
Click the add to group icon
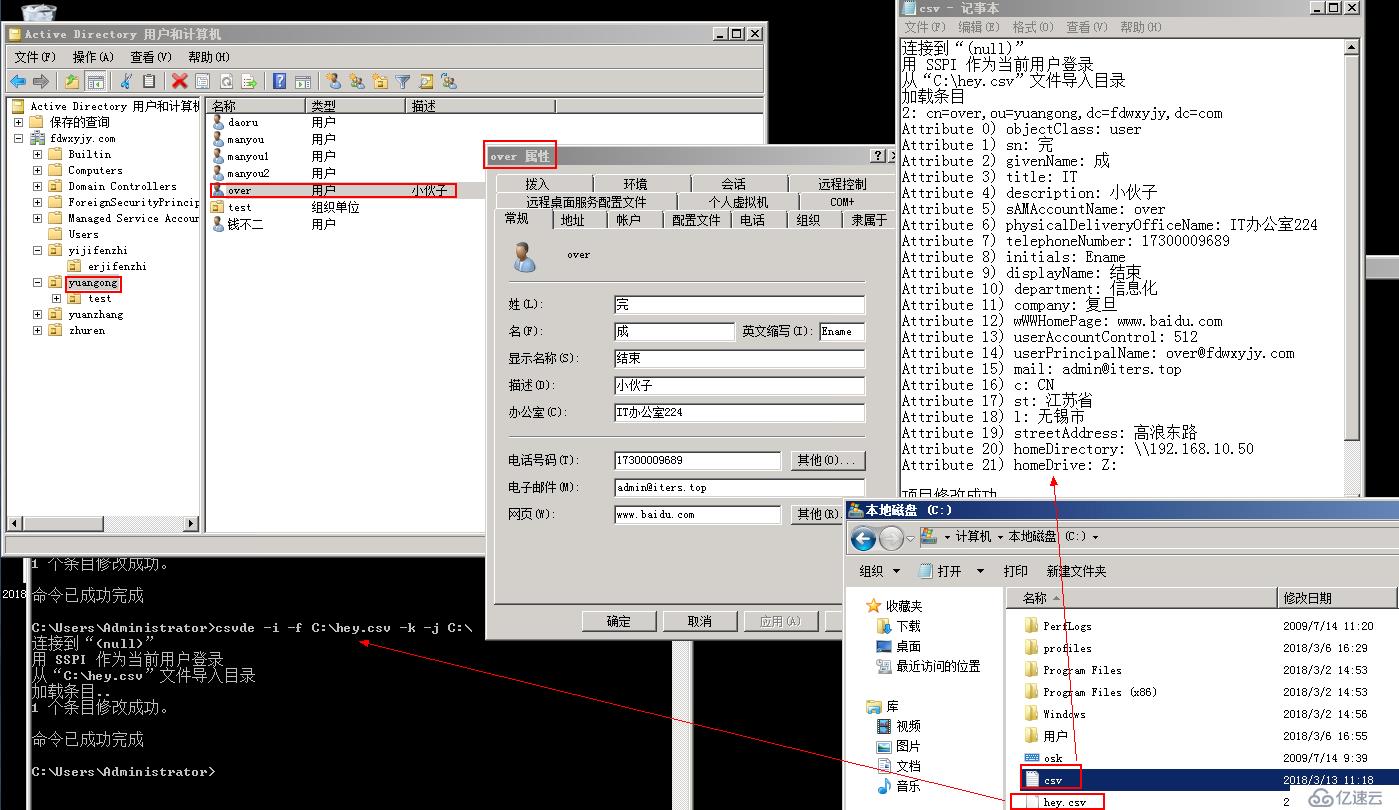click(x=449, y=82)
